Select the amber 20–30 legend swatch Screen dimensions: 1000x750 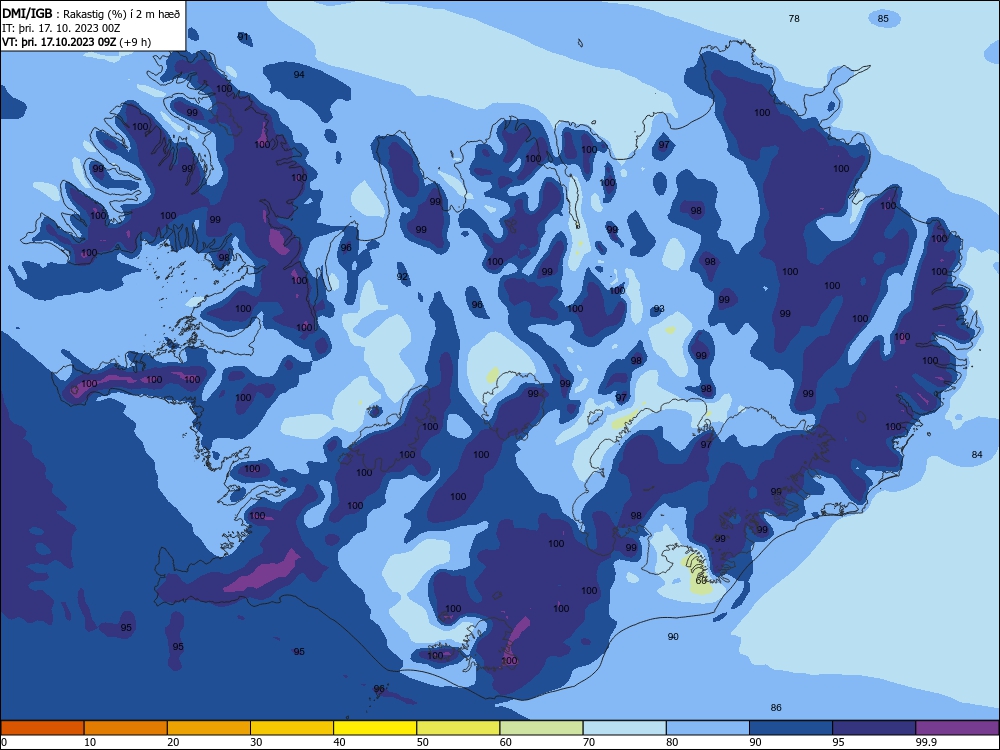click(209, 728)
